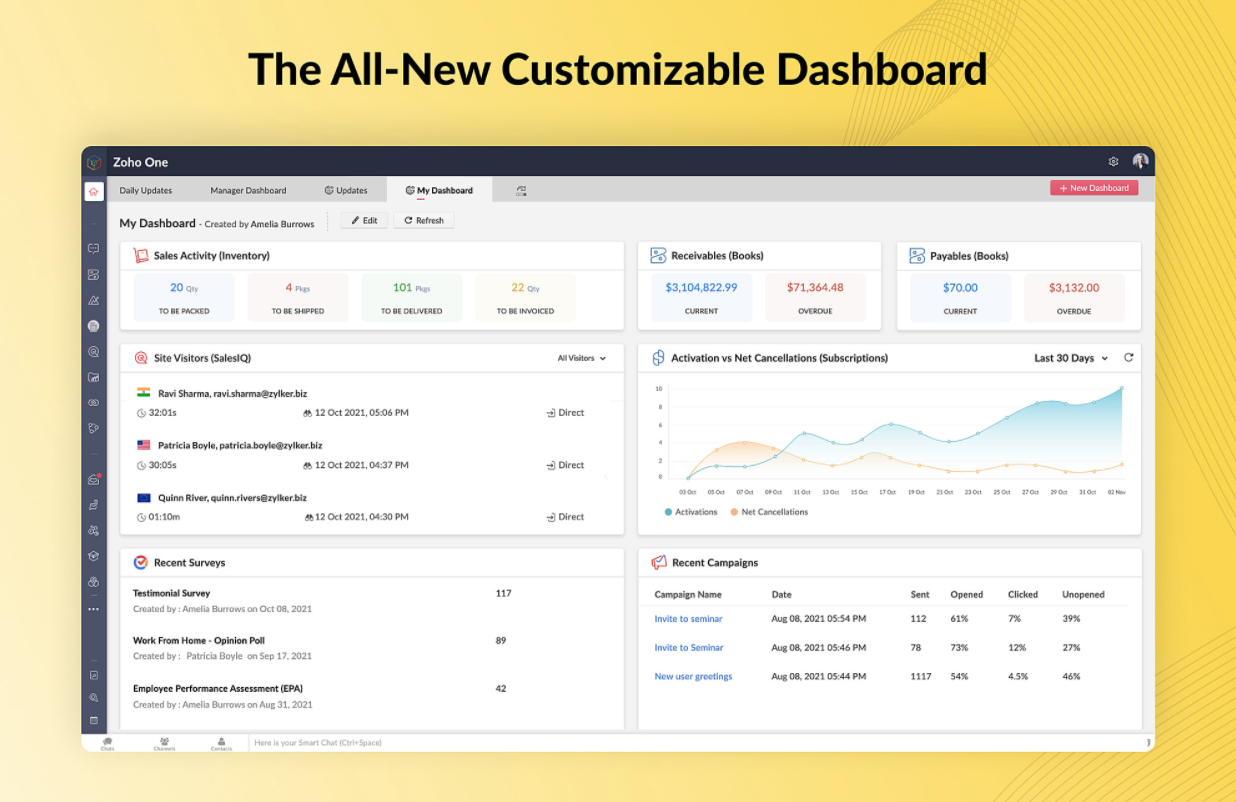
Task: Switch to the Daily Updates tab
Action: click(x=146, y=190)
